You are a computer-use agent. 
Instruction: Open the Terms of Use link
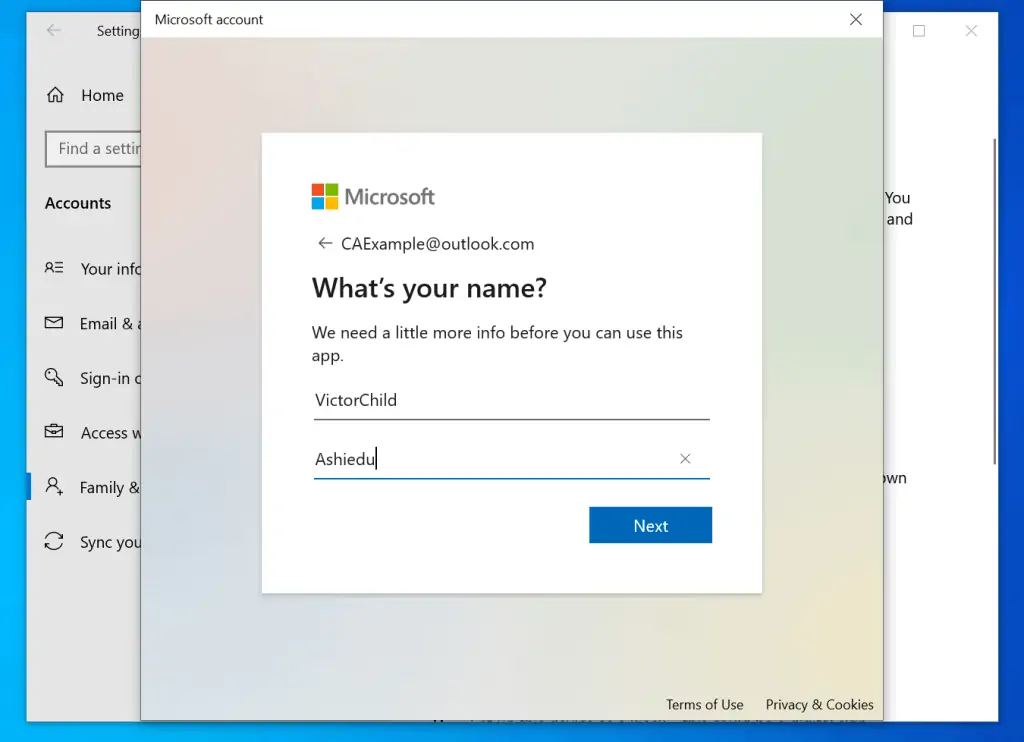(x=704, y=704)
